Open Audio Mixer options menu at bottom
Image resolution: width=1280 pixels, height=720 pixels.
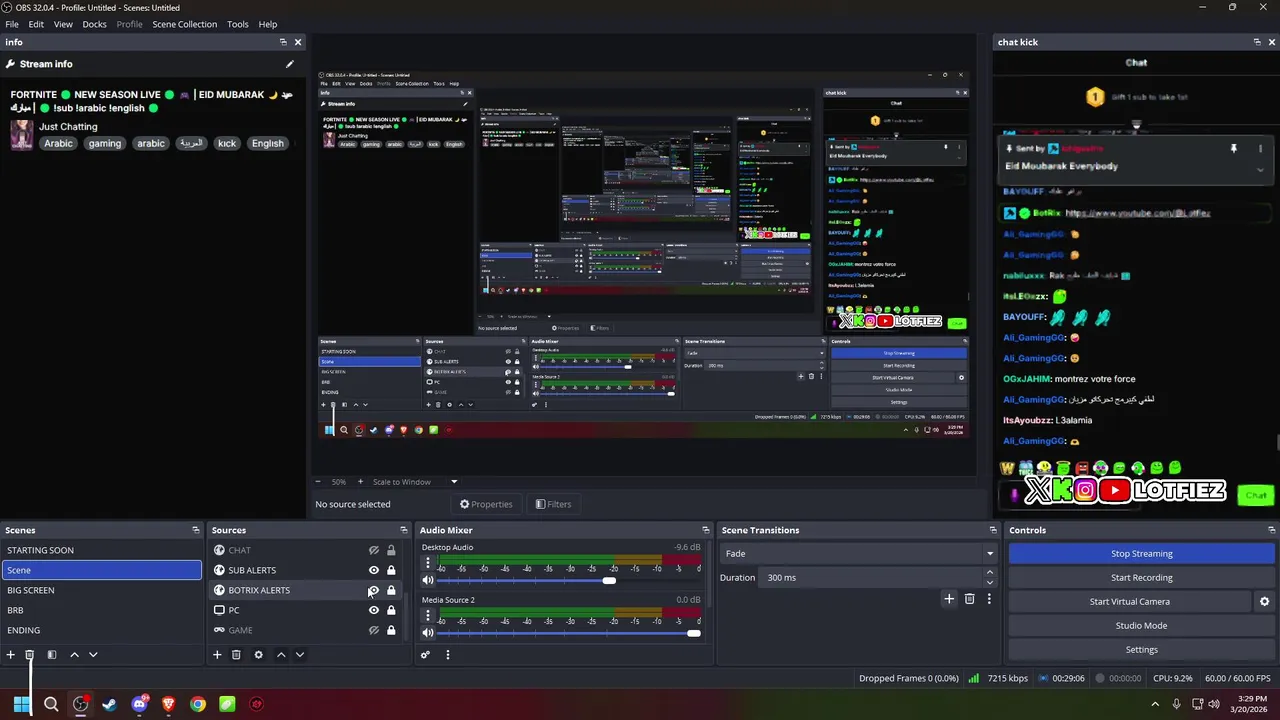[x=448, y=655]
